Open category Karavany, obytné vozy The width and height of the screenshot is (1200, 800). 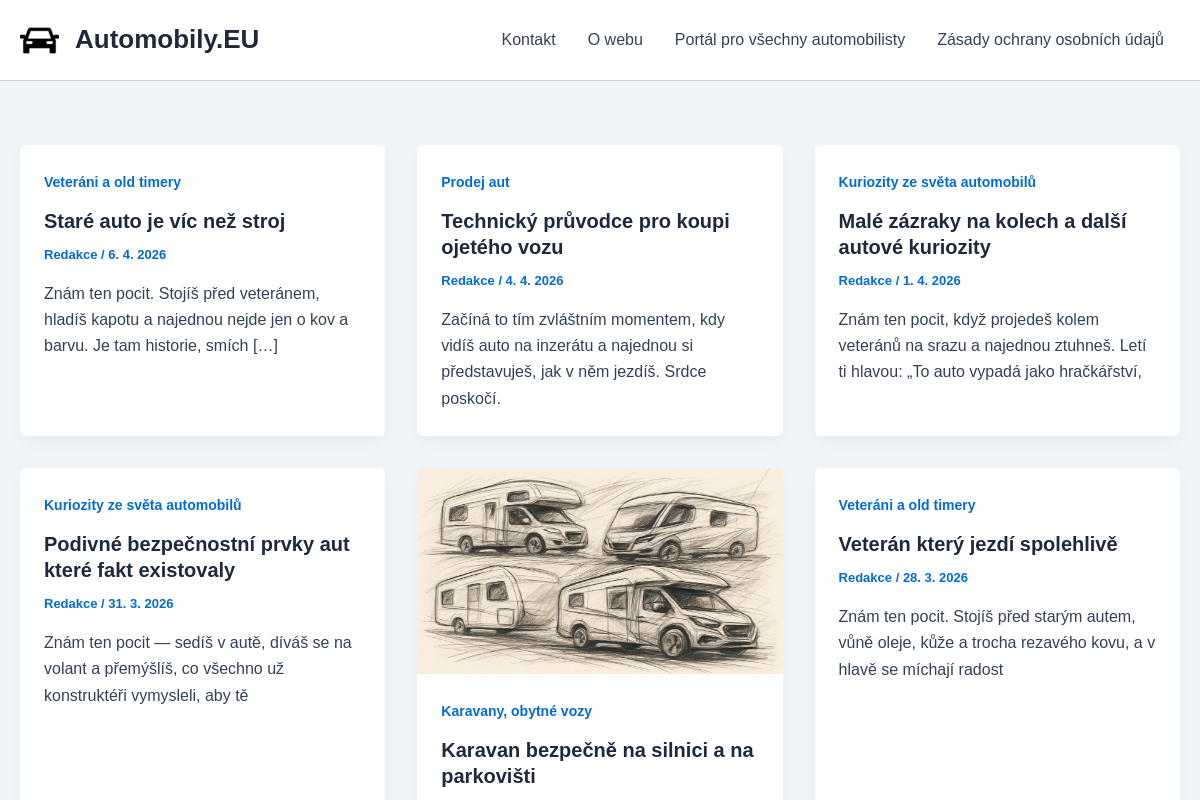(516, 711)
